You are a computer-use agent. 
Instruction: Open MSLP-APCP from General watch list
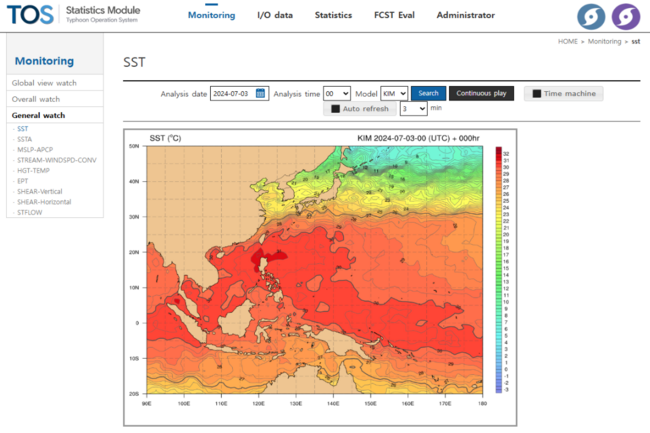35,150
